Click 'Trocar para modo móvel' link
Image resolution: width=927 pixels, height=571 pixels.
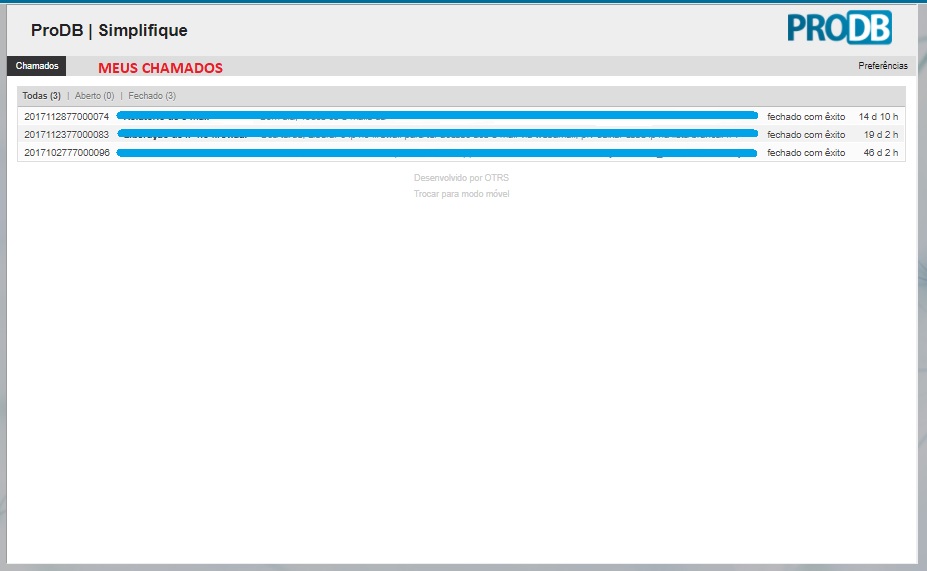[x=461, y=194]
